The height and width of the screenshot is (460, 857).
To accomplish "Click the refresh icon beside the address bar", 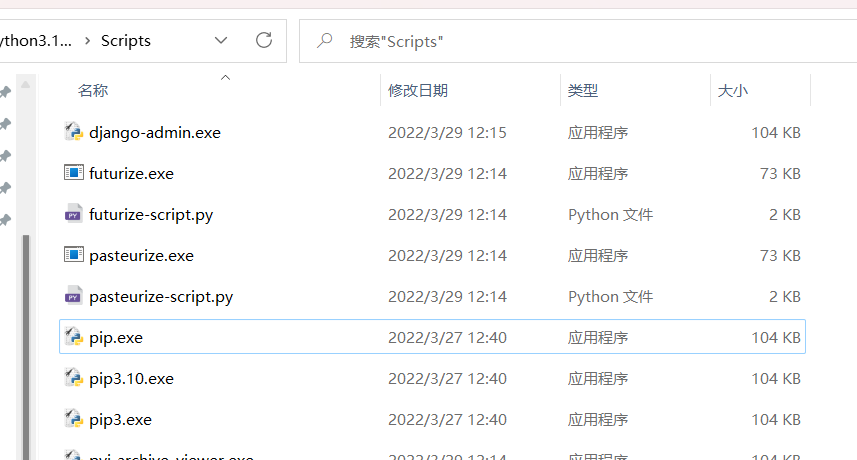I will [264, 40].
